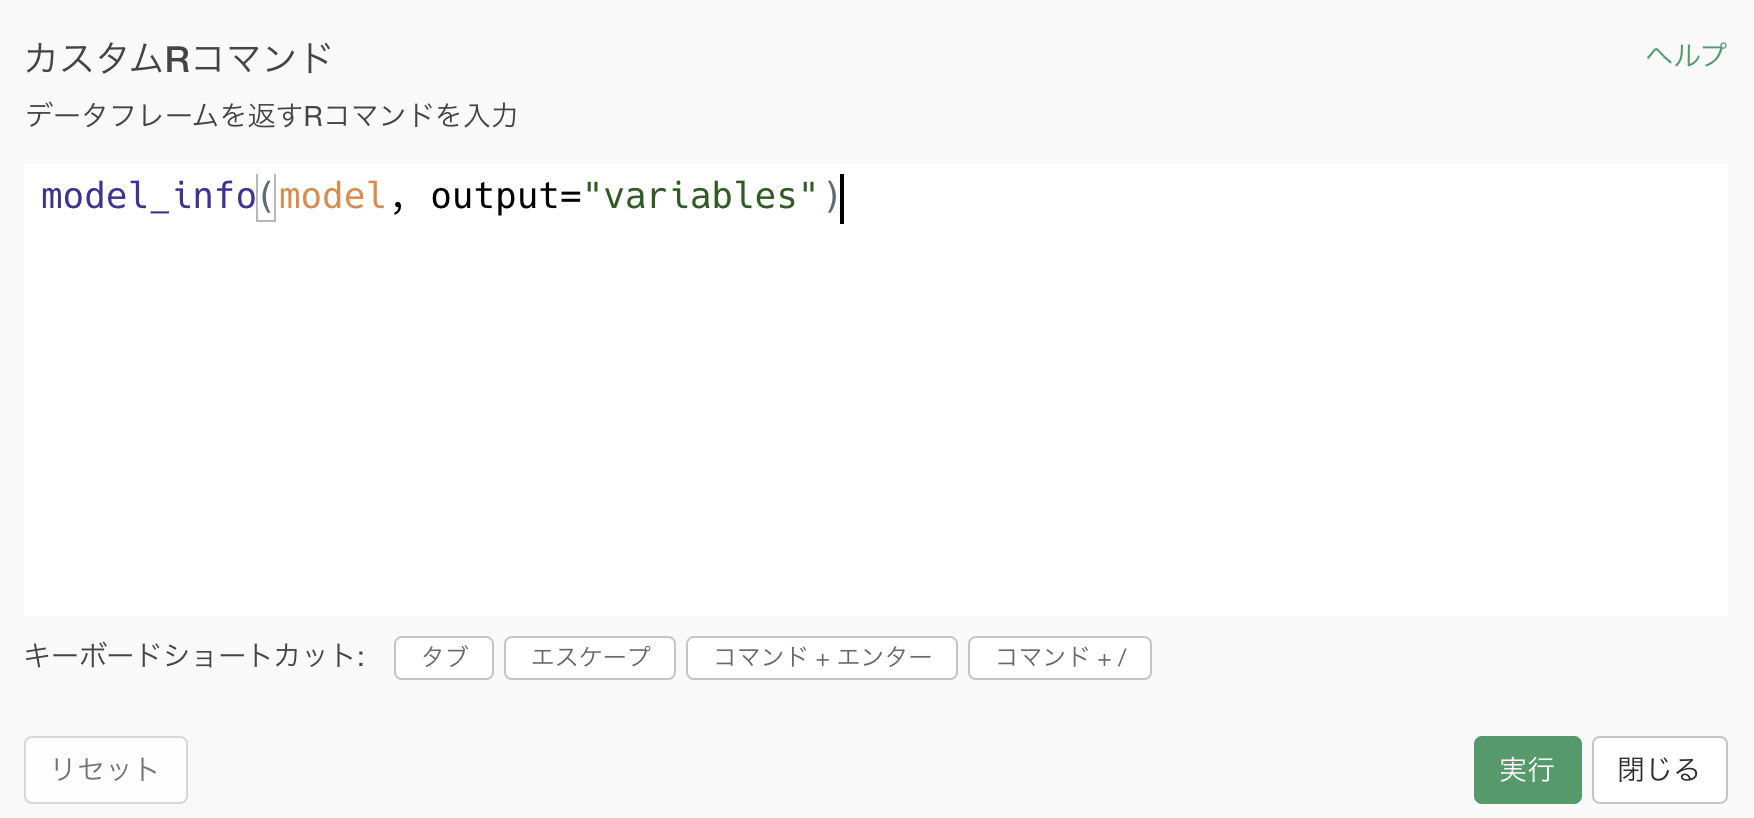Click the opening parenthesis after model_info
This screenshot has height=818, width=1754.
coord(266,196)
